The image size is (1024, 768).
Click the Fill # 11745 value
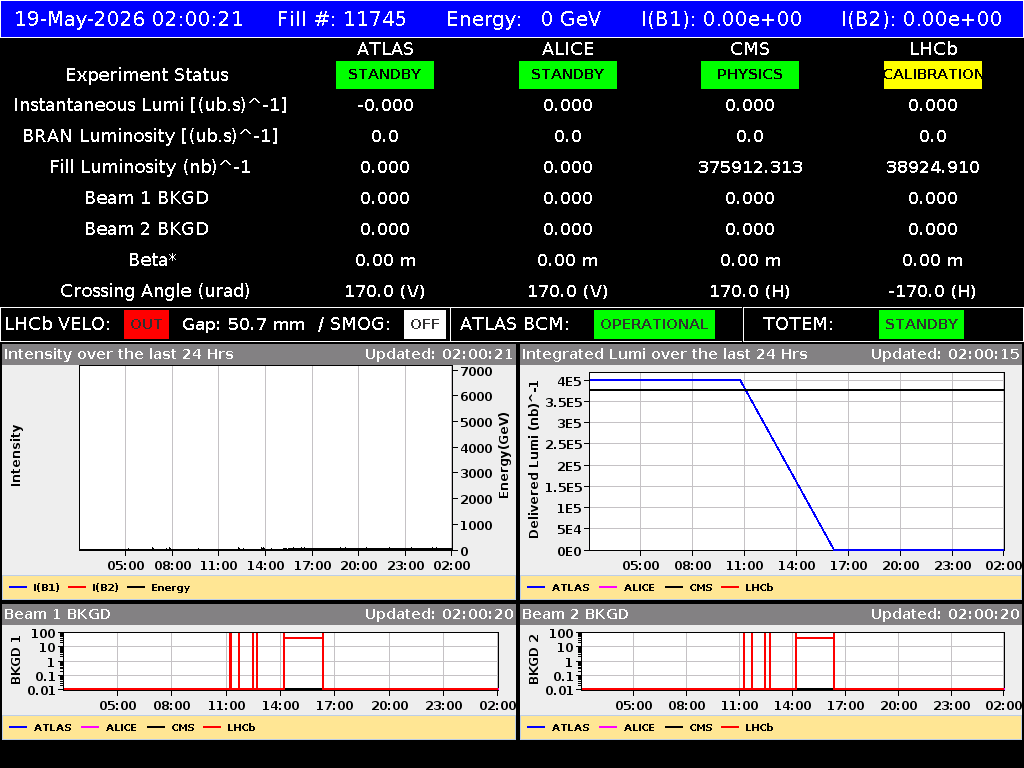pos(374,19)
